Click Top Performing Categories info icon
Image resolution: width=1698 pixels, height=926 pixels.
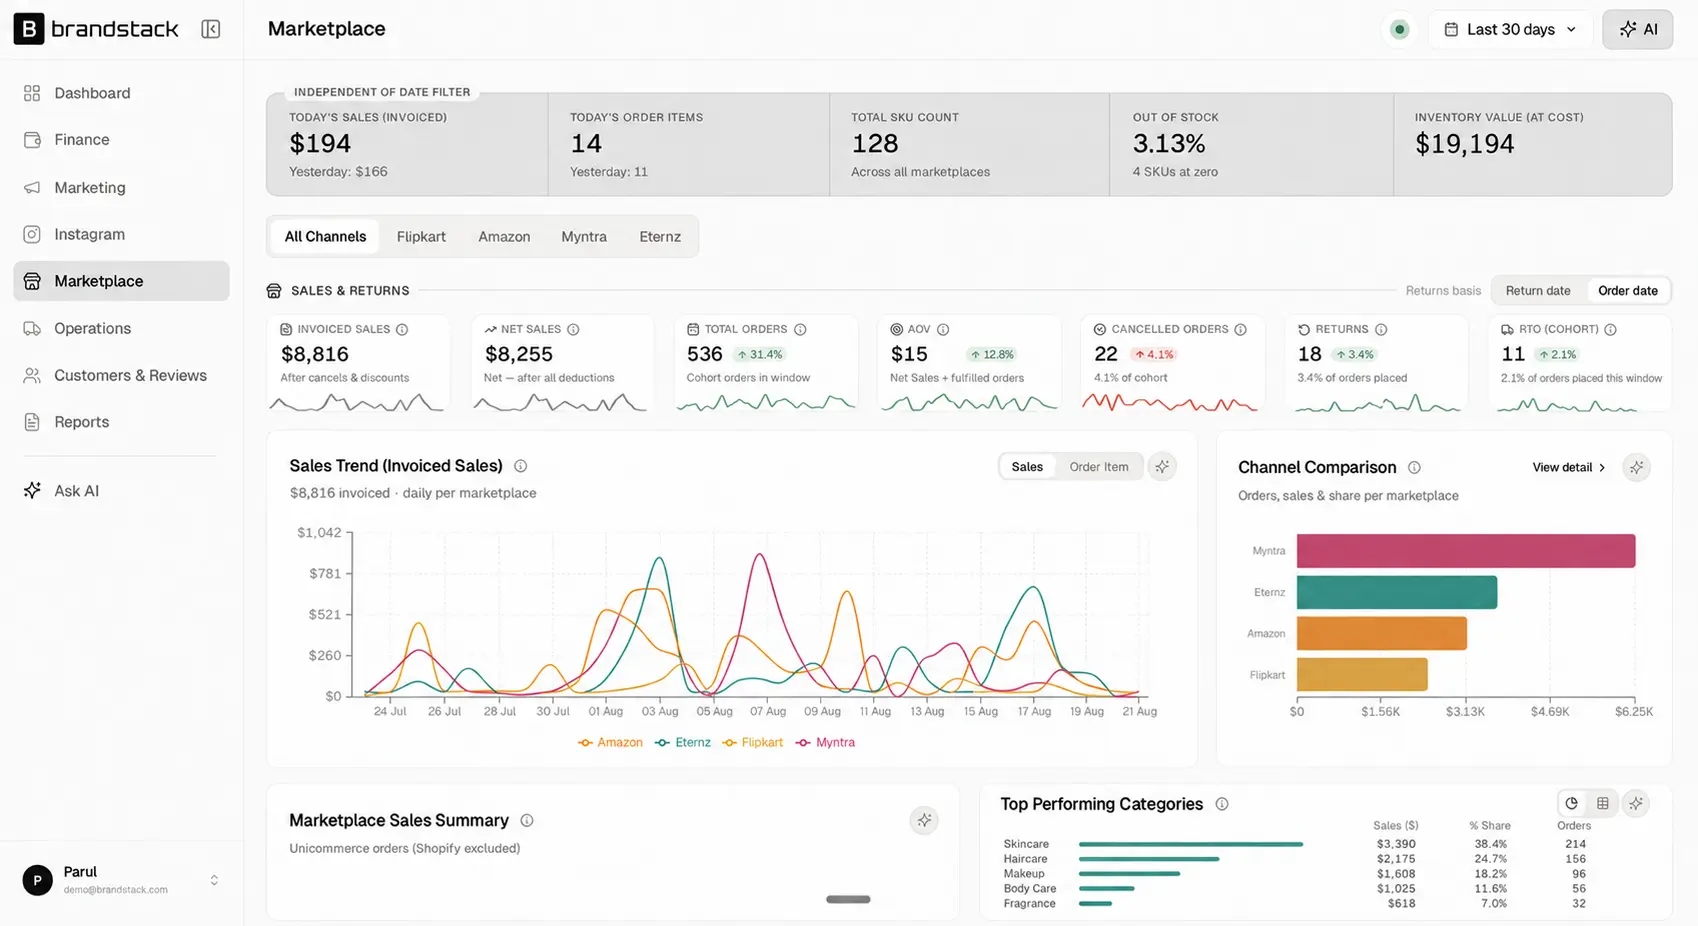[x=1222, y=804]
